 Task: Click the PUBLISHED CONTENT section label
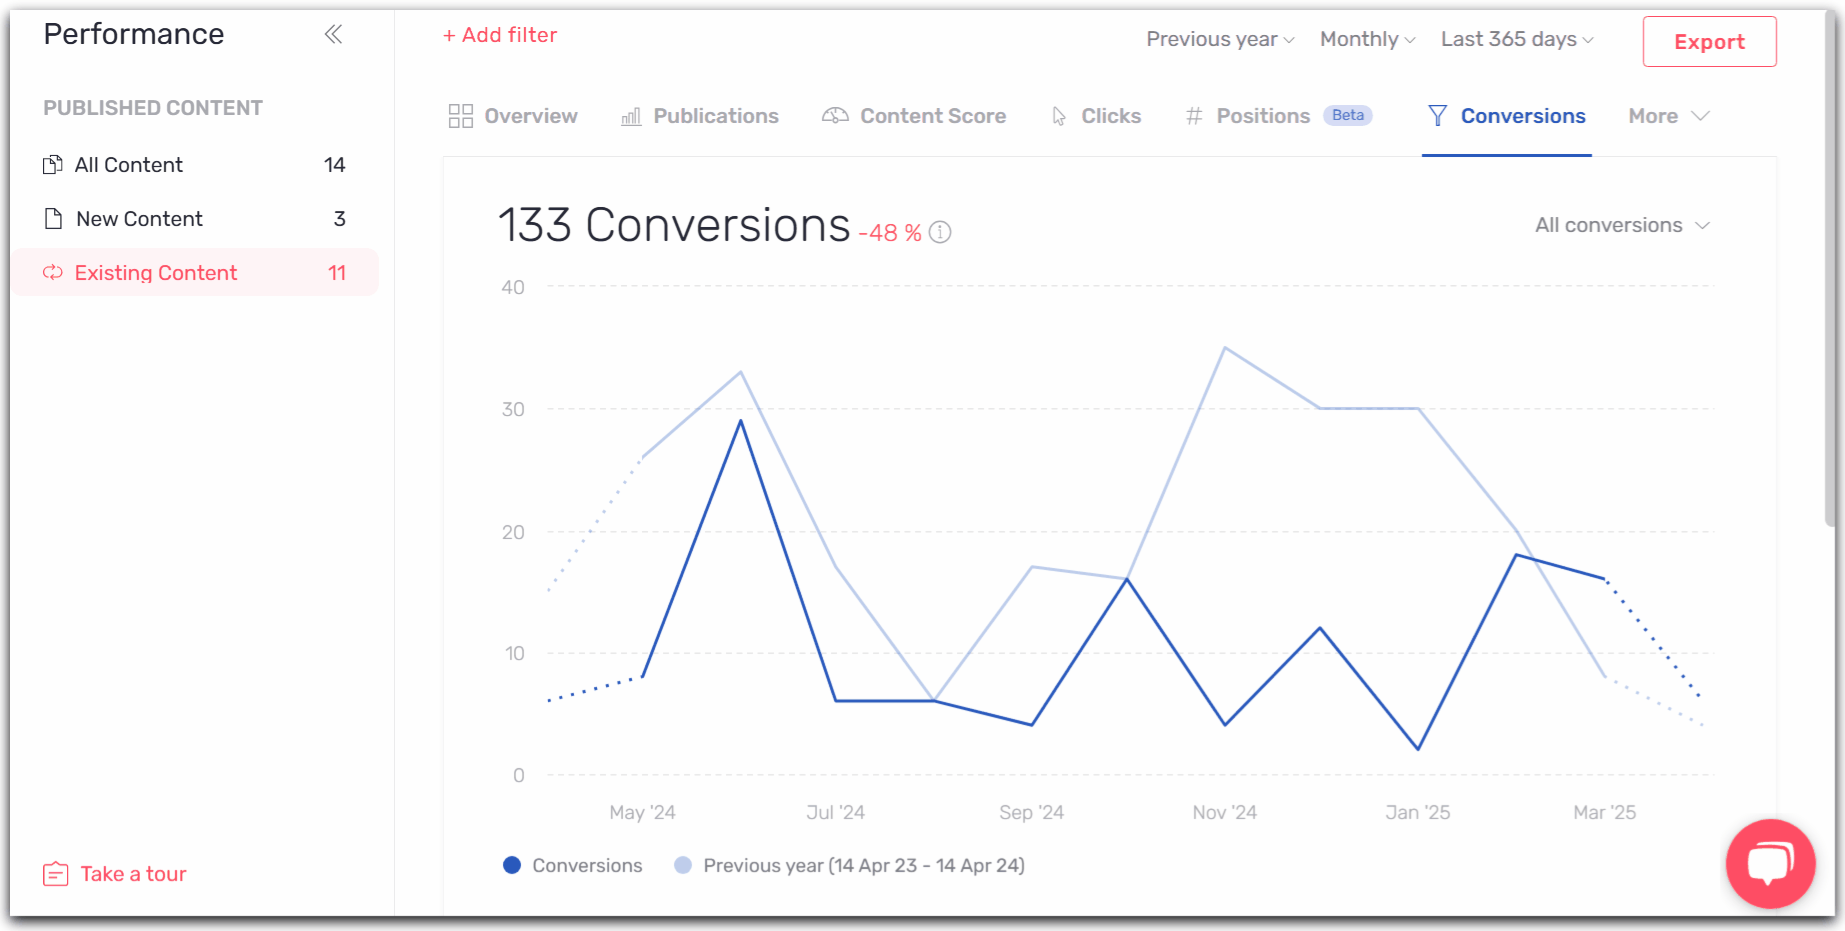click(x=153, y=108)
